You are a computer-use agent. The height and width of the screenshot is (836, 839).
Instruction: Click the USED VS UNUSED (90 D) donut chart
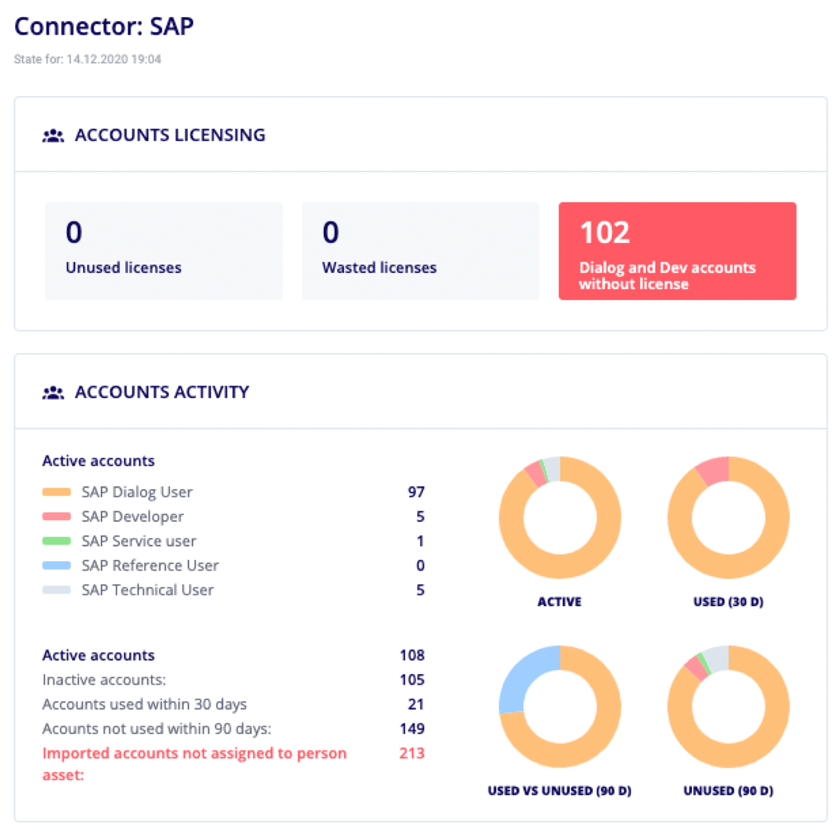(x=560, y=706)
